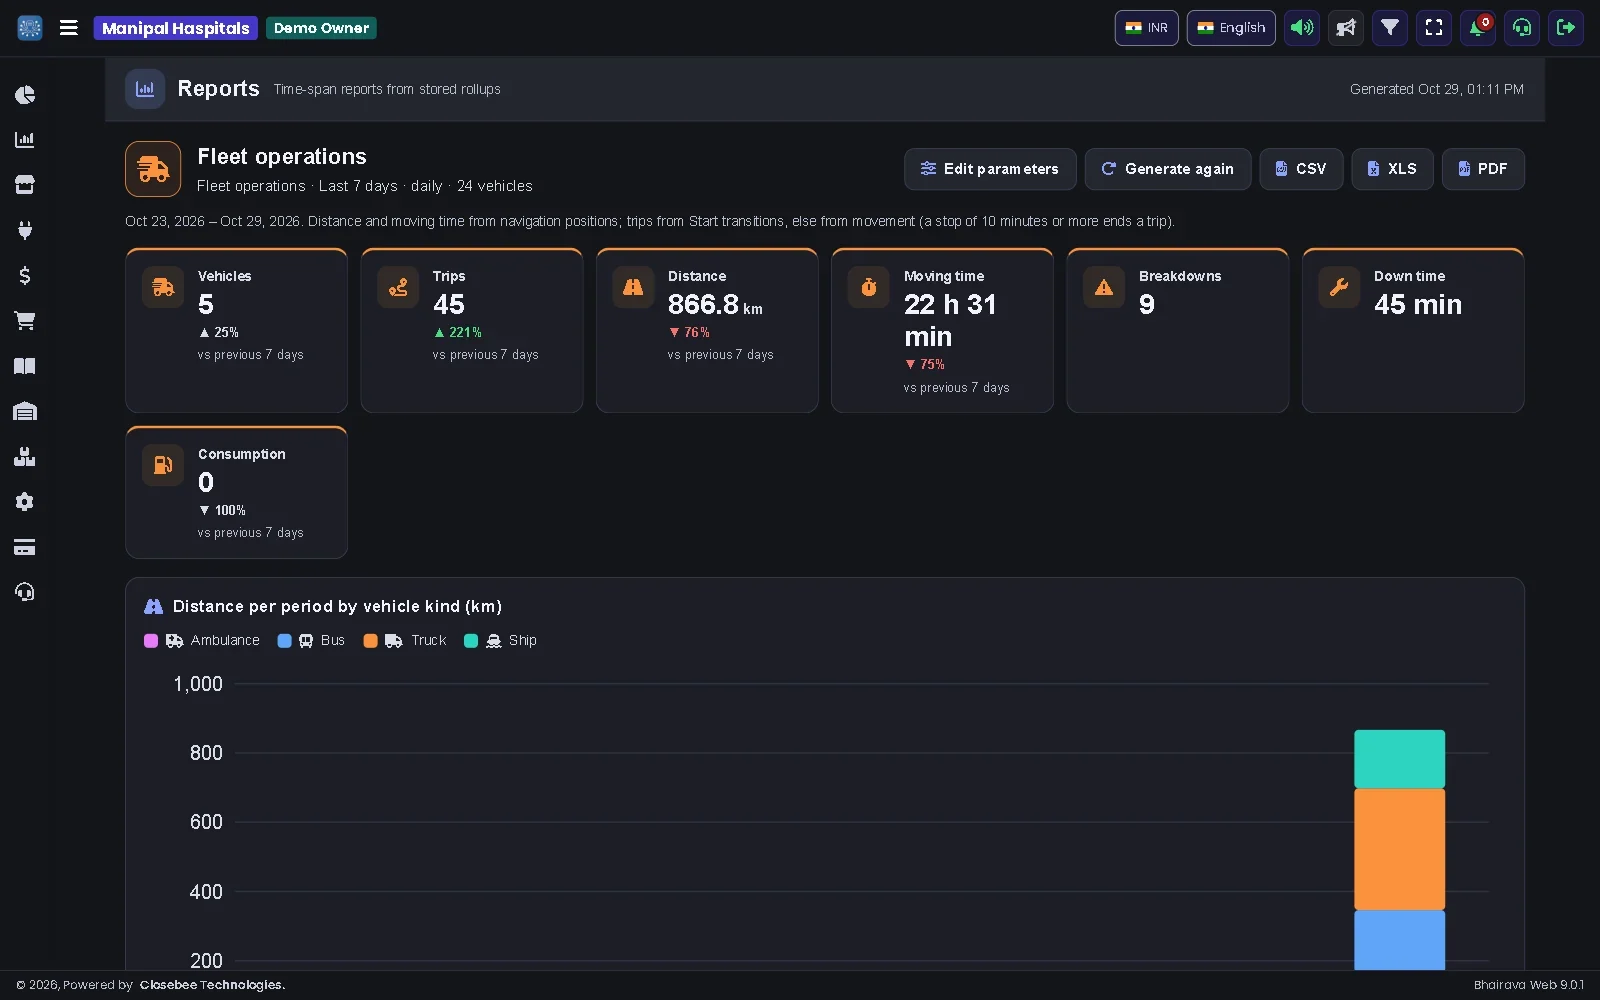Open the shopping cart sidebar icon
Image resolution: width=1600 pixels, height=1000 pixels.
(25, 321)
